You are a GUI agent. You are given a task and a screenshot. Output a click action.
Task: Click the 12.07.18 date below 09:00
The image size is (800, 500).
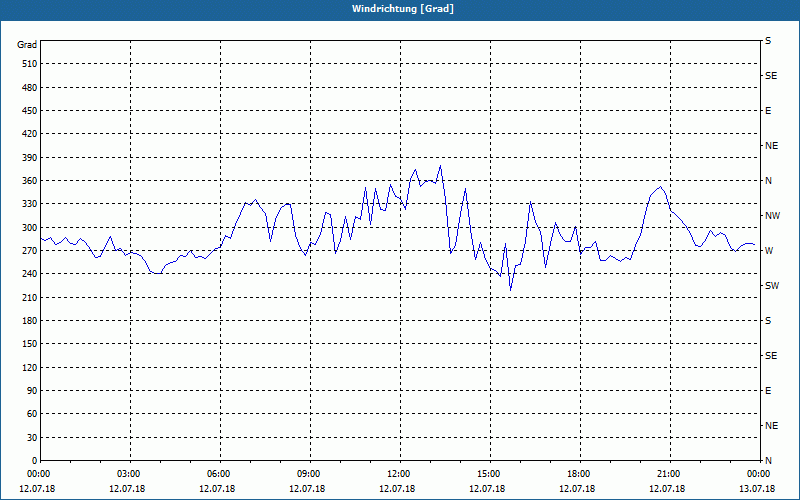click(307, 489)
